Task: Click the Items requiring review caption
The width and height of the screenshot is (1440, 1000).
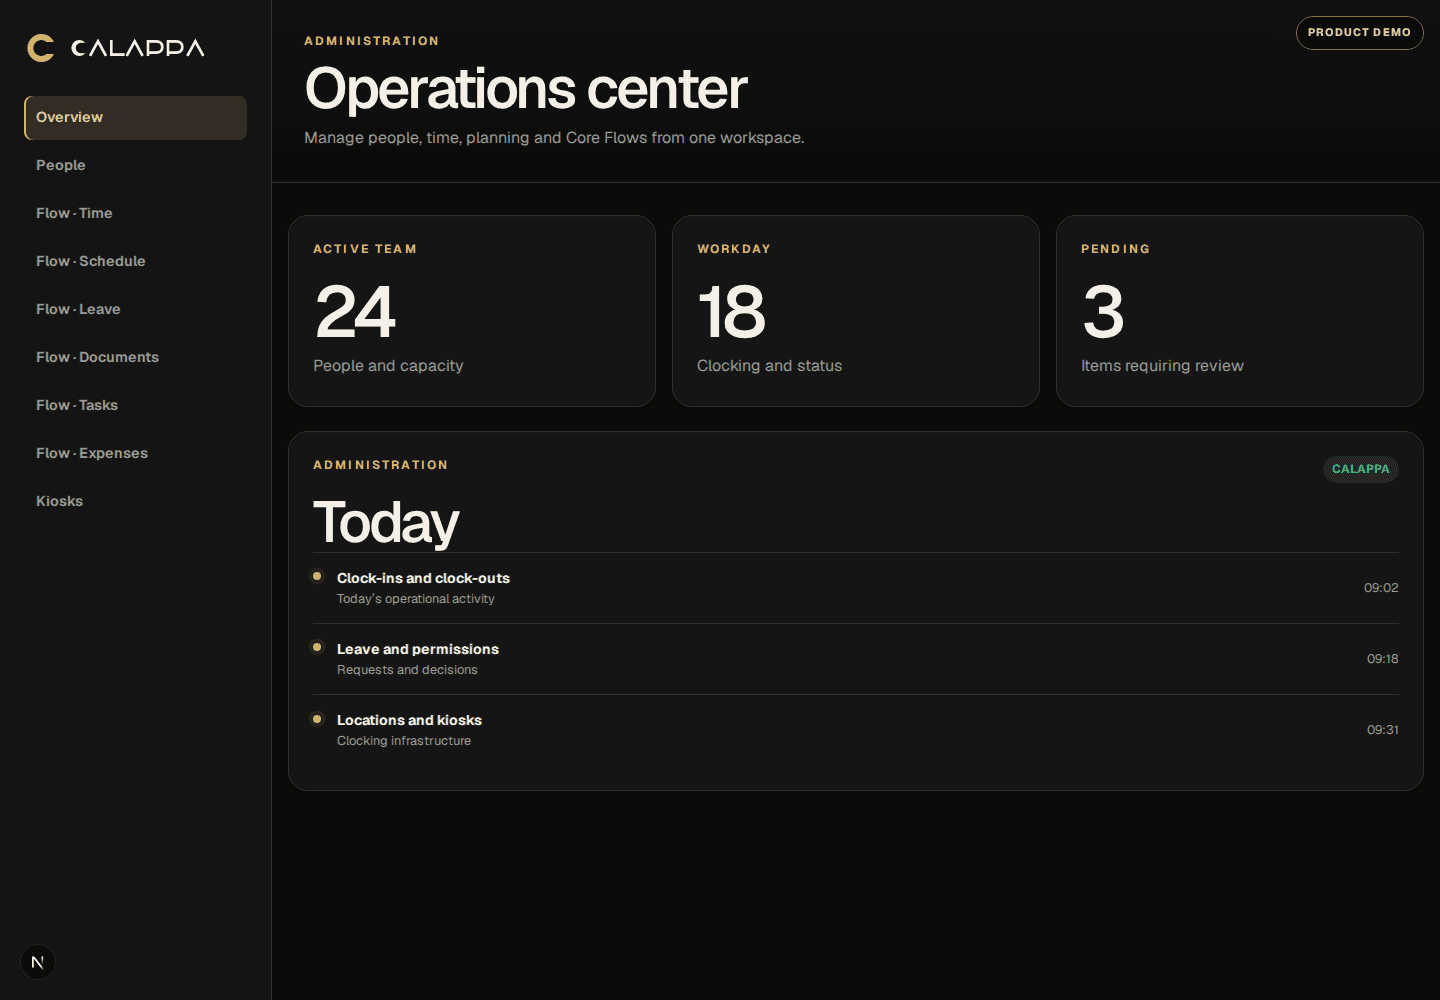Action: pos(1162,366)
